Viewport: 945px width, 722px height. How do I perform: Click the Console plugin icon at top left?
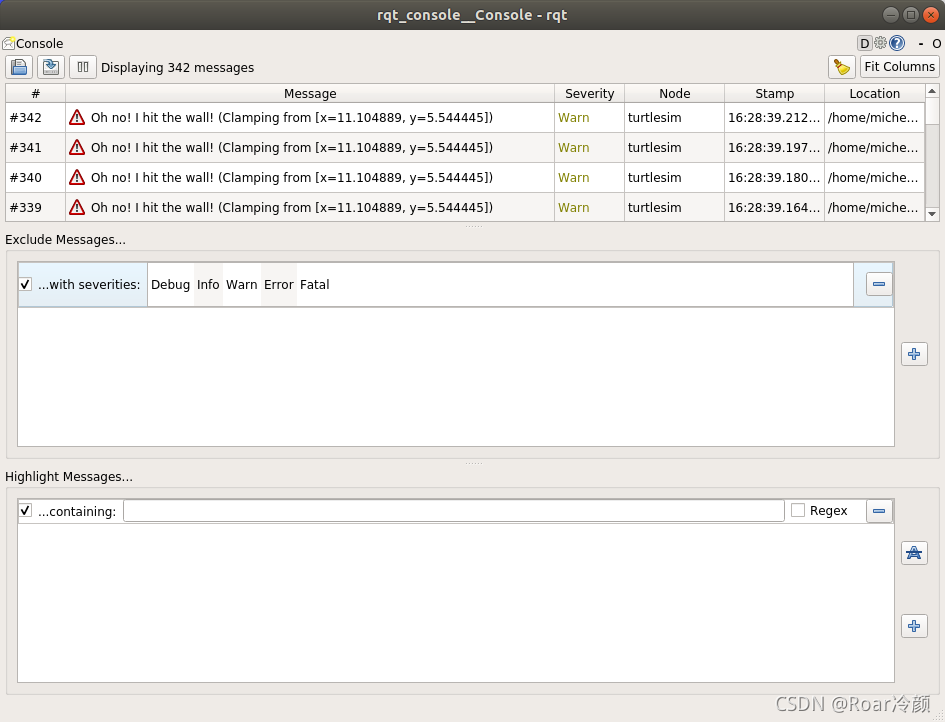(x=8, y=43)
